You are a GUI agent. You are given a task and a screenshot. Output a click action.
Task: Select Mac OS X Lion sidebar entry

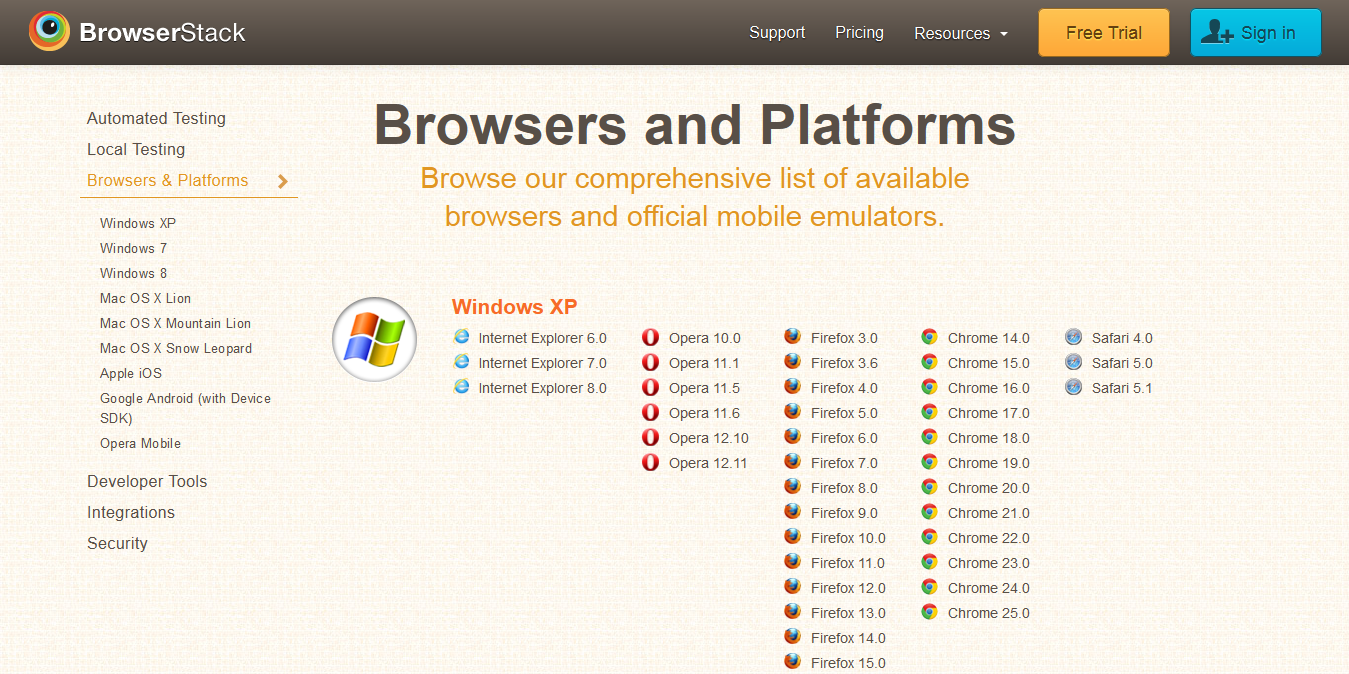[x=145, y=298]
